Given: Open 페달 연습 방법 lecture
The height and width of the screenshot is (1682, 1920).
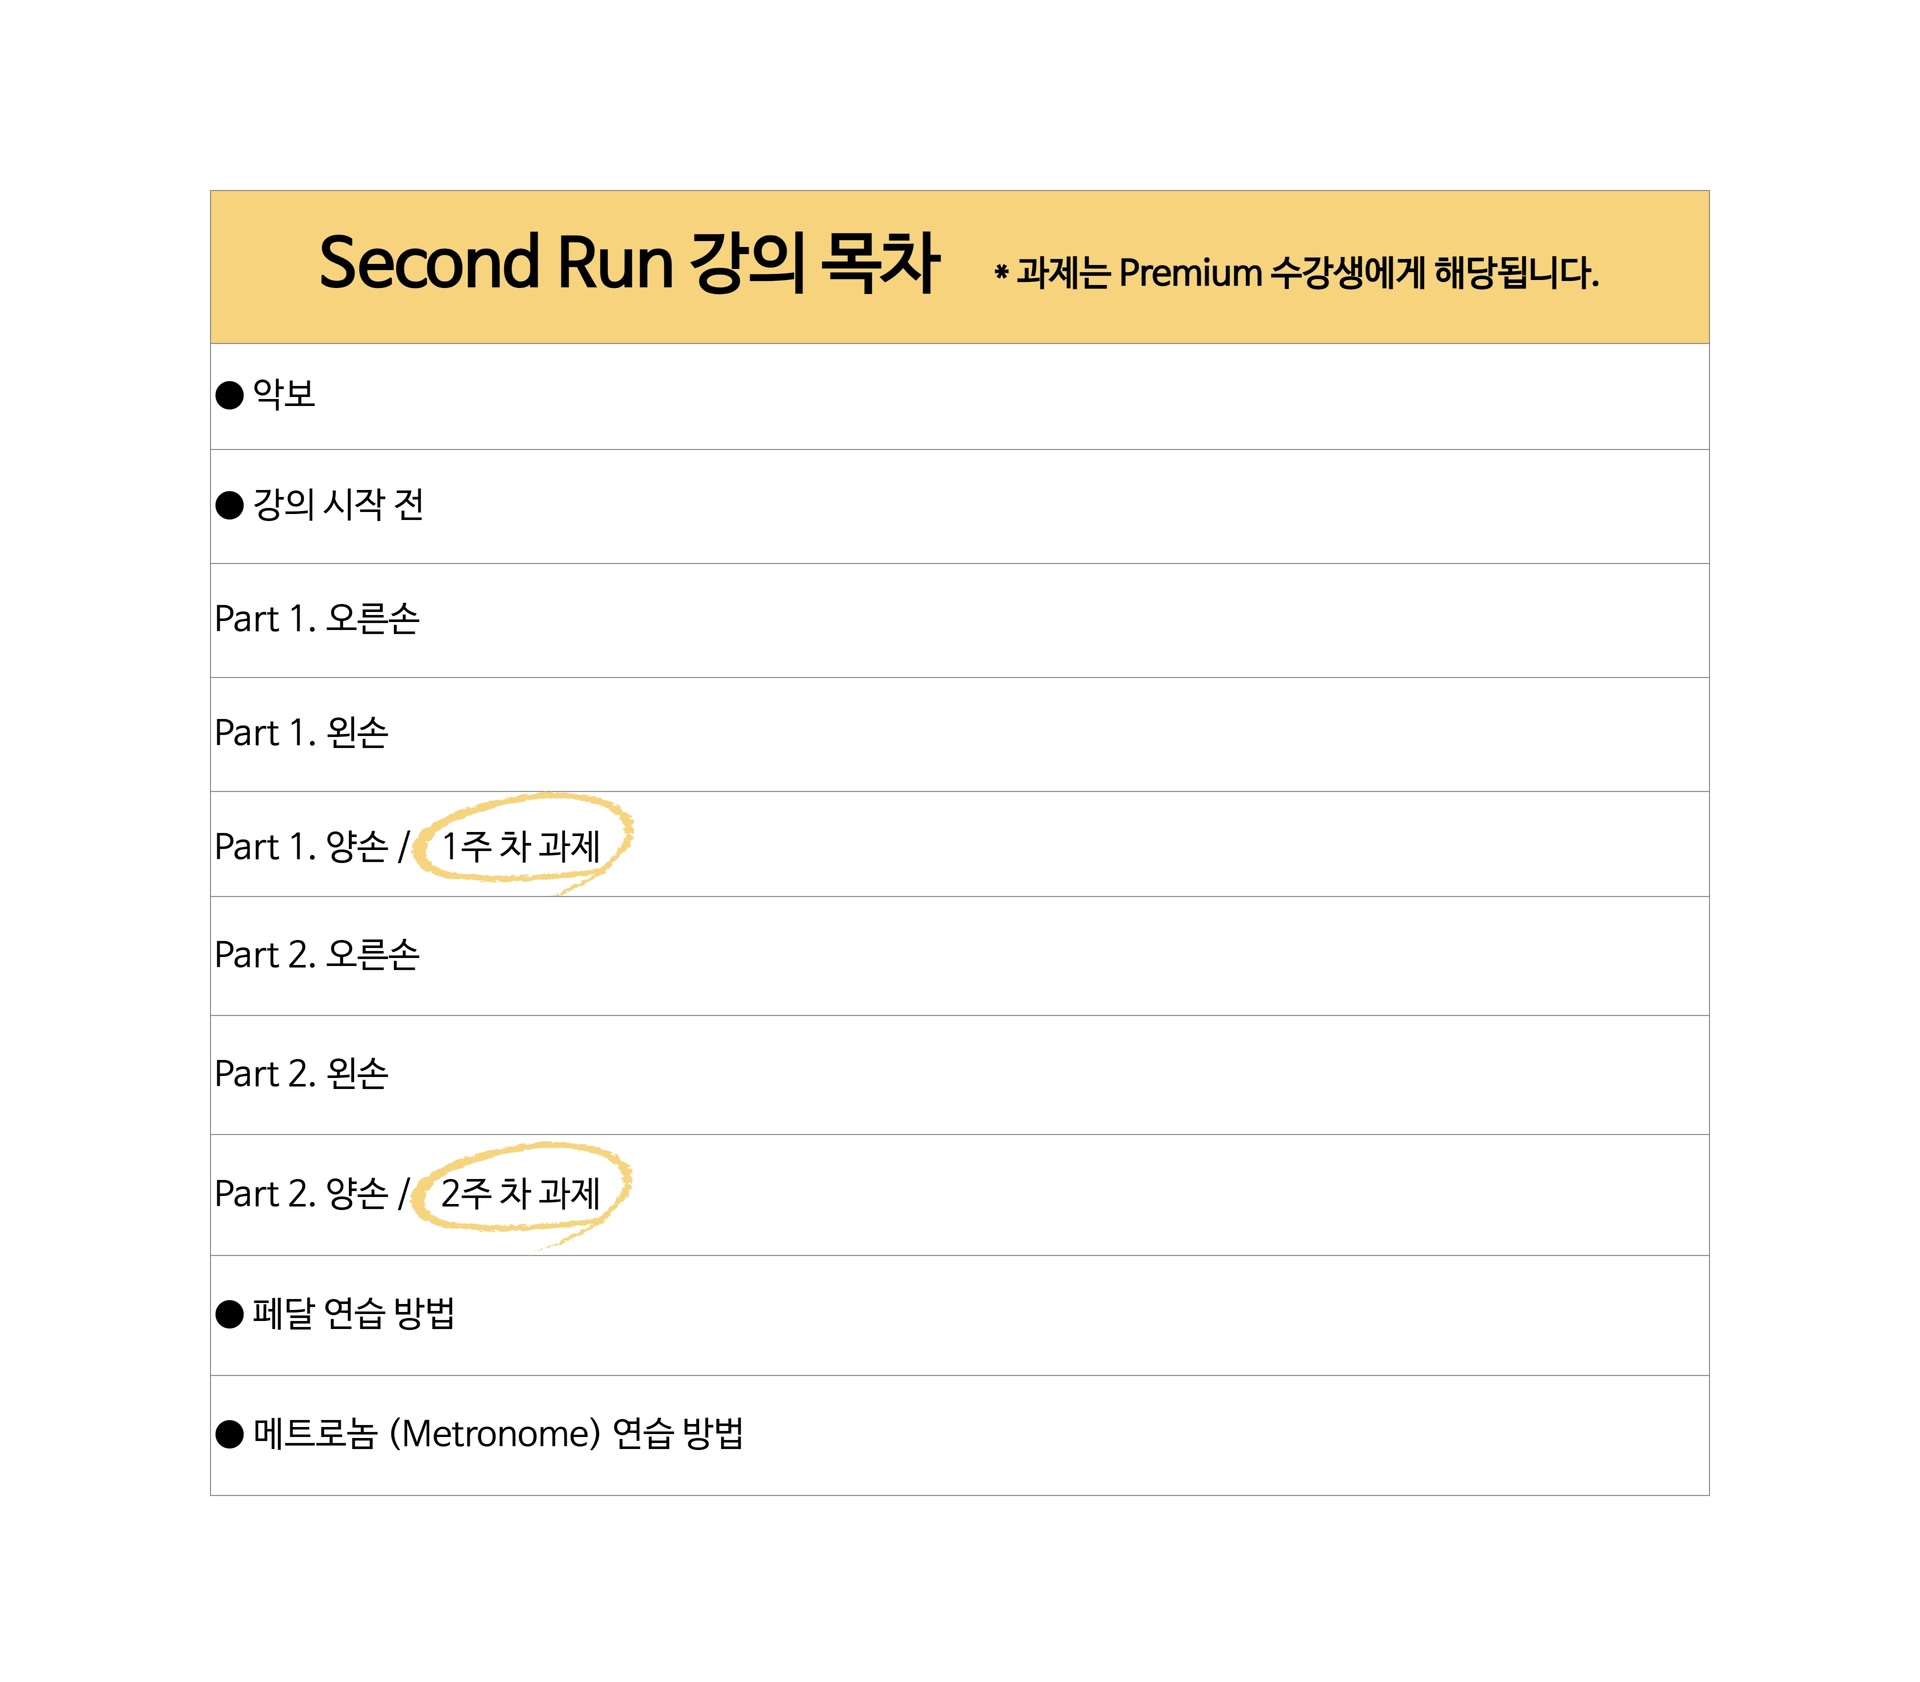Looking at the screenshot, I should click(354, 1313).
